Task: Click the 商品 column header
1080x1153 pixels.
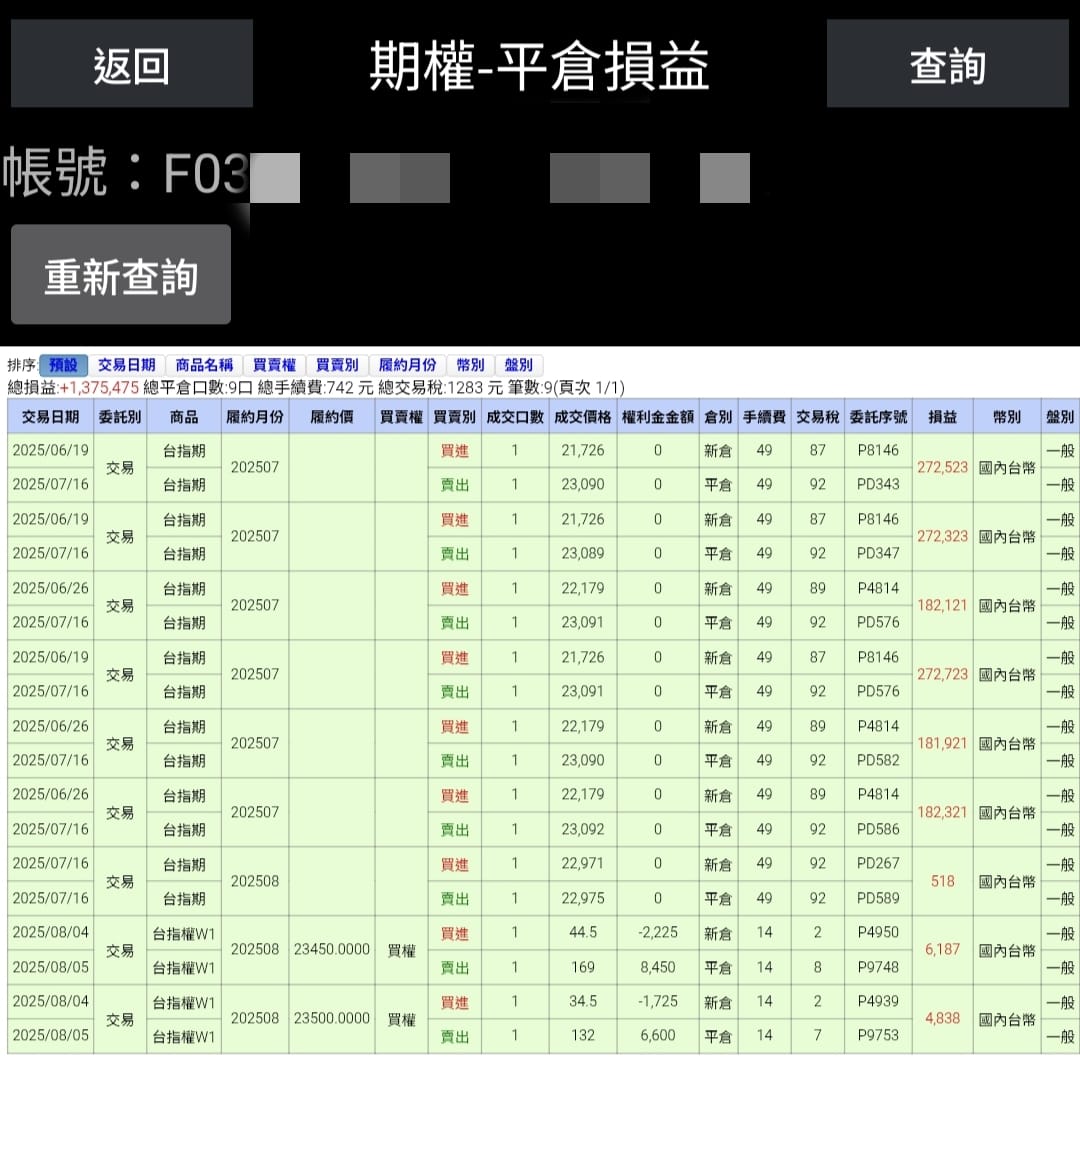Action: 184,417
